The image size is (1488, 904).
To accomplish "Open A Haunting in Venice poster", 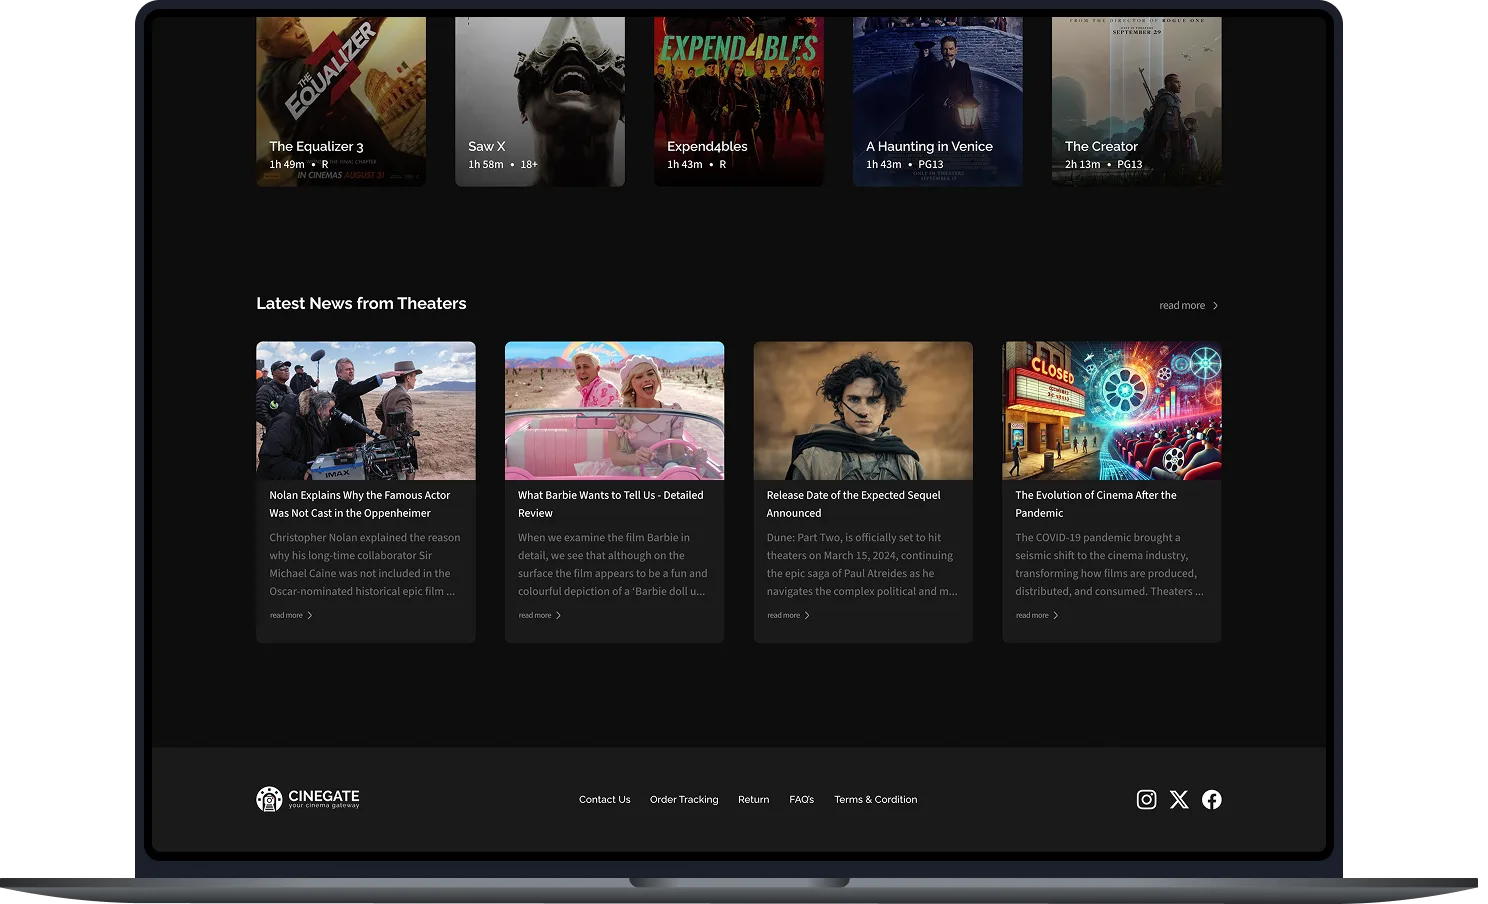I will (938, 101).
